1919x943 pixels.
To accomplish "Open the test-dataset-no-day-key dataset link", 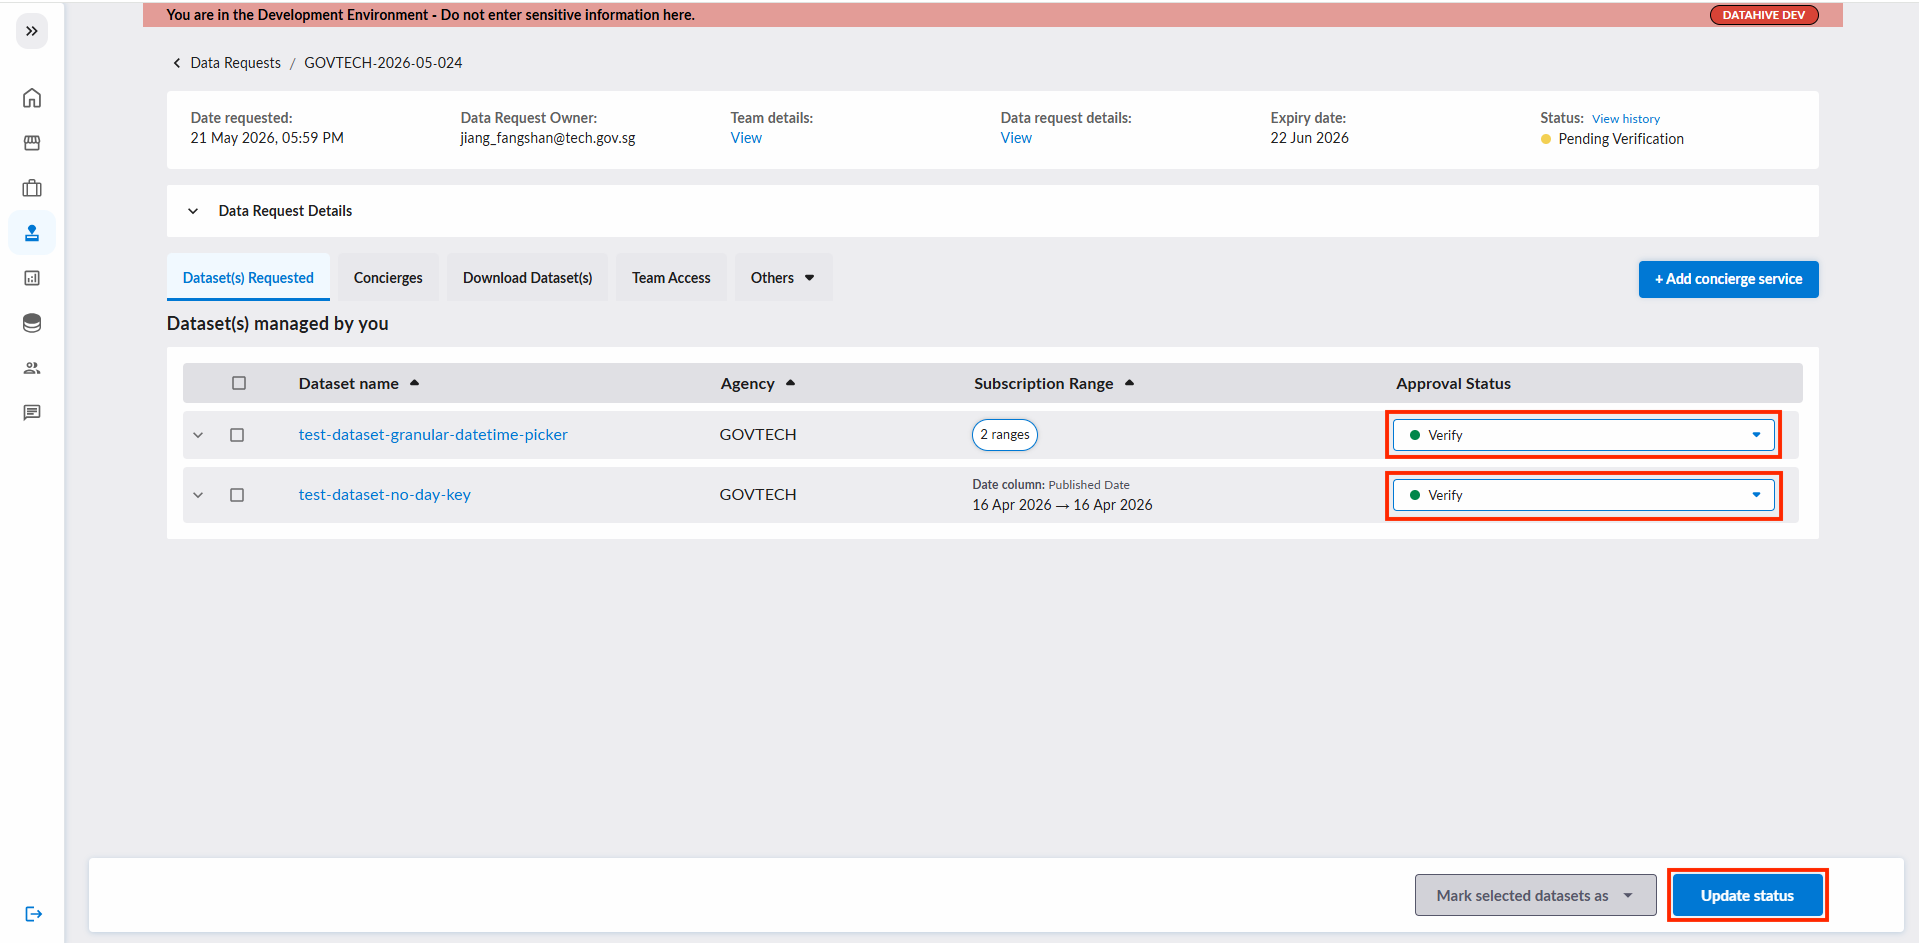I will pyautogui.click(x=385, y=495).
